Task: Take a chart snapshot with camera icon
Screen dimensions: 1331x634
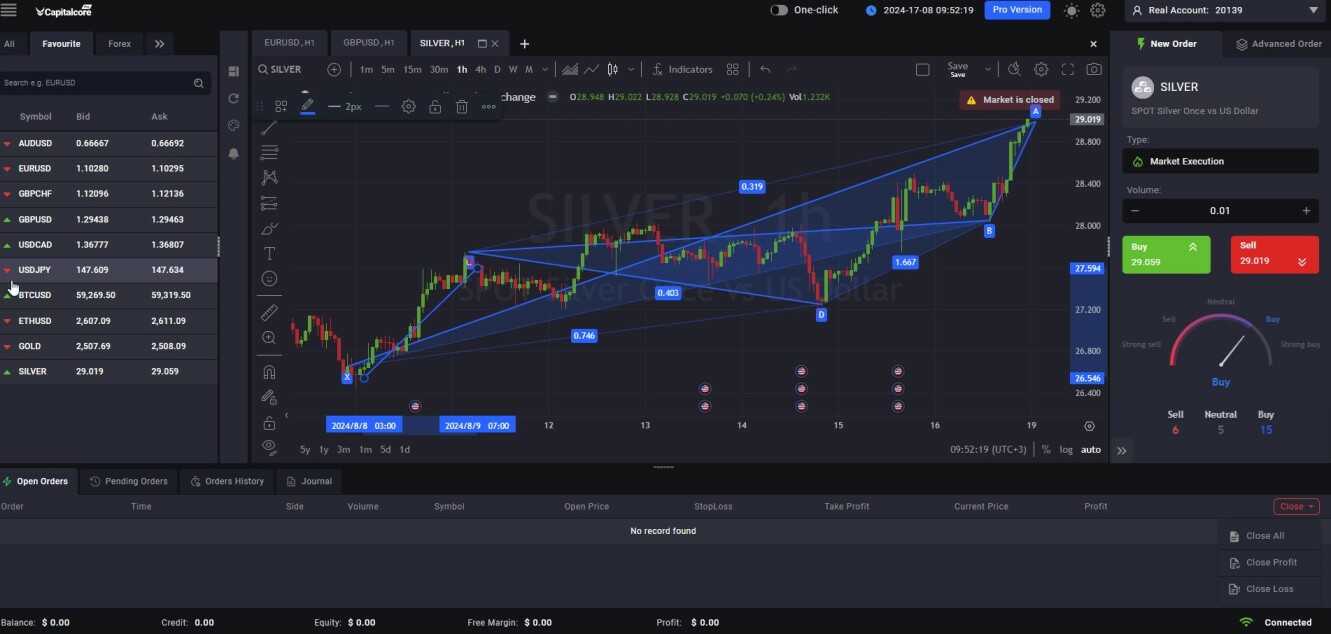Action: [1094, 69]
